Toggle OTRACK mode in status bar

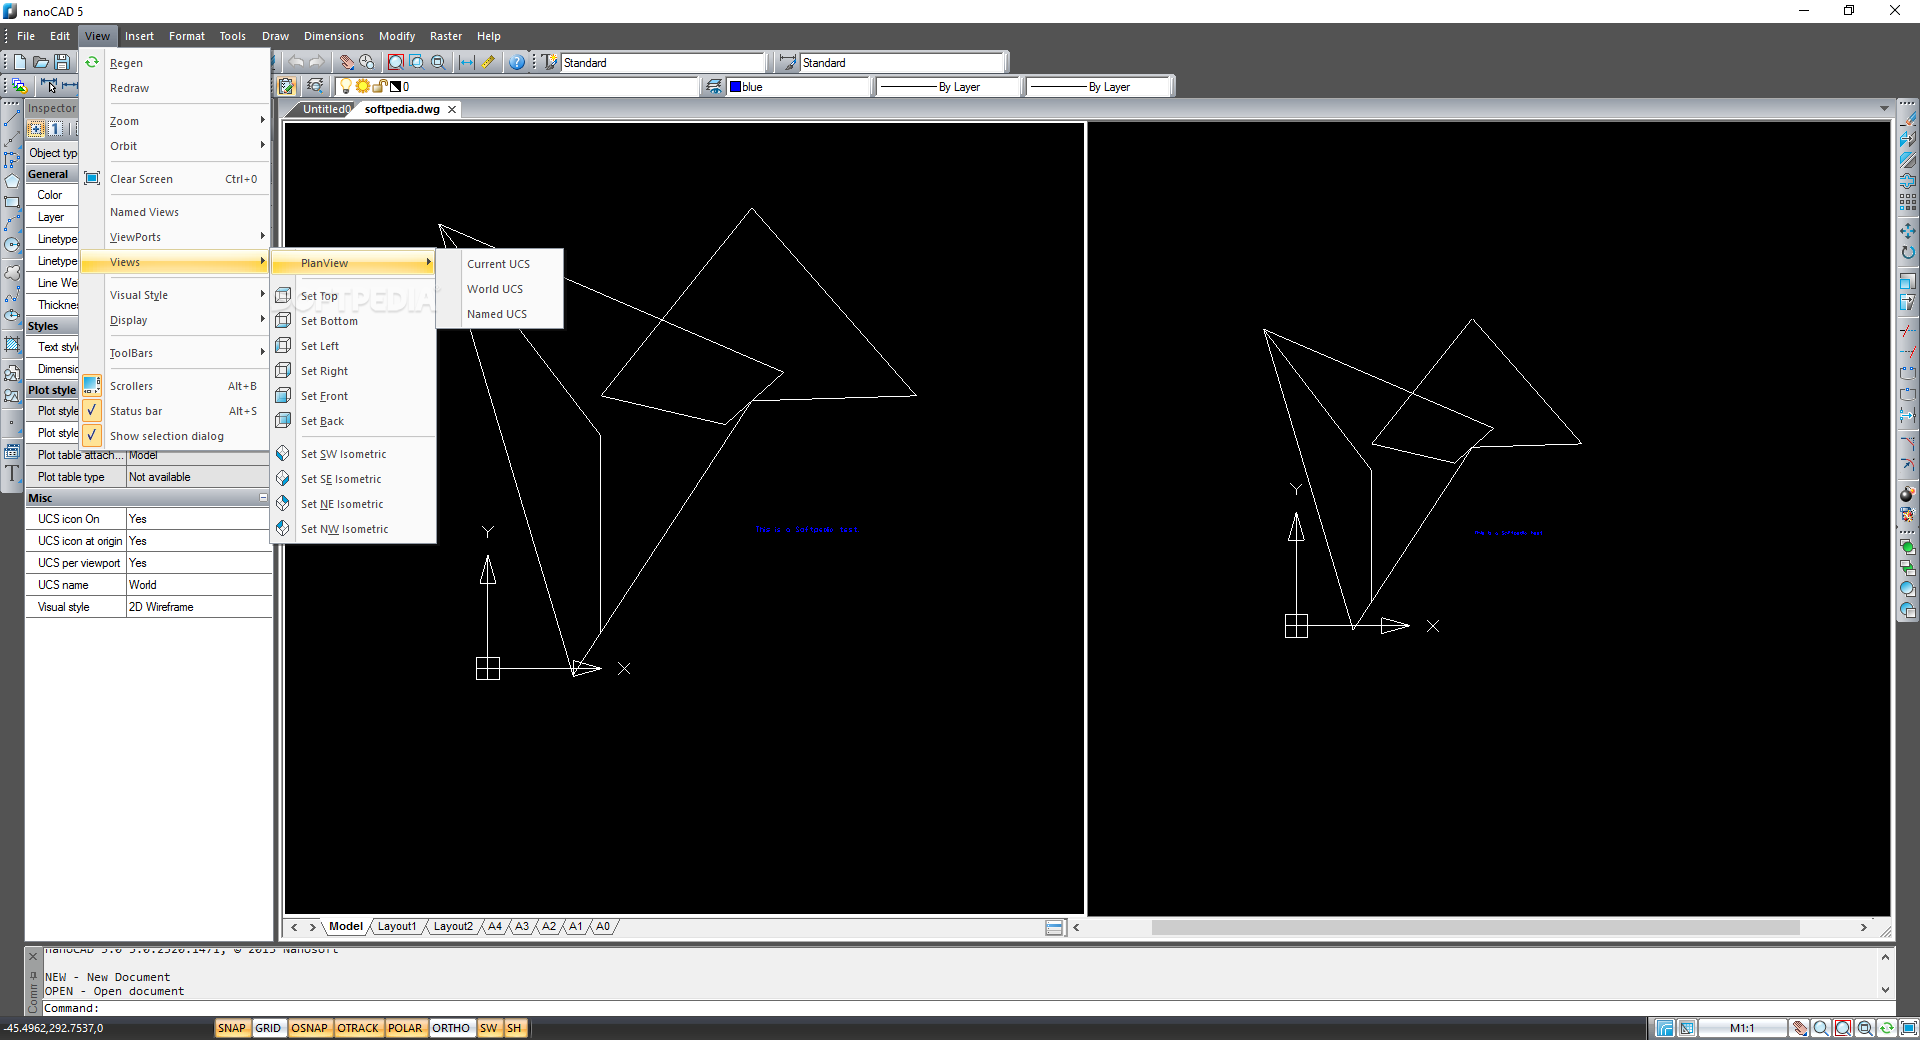pyautogui.click(x=358, y=1028)
